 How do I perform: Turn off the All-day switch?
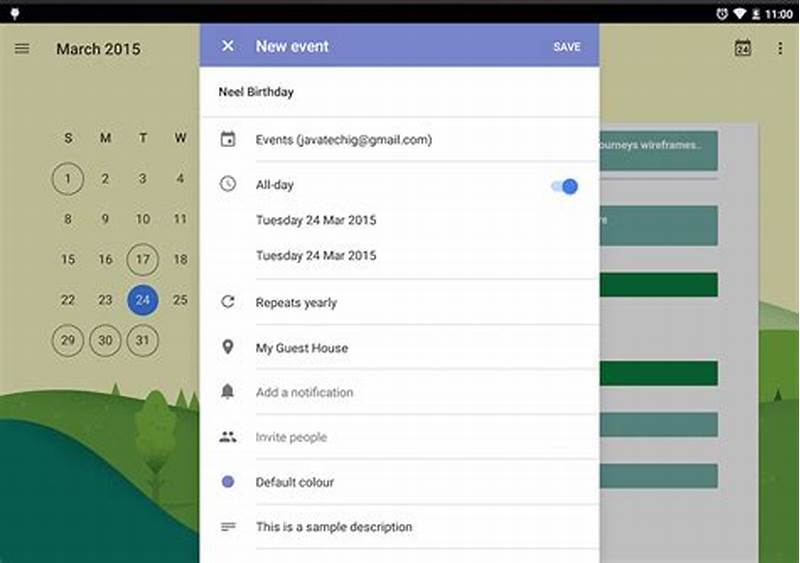565,186
